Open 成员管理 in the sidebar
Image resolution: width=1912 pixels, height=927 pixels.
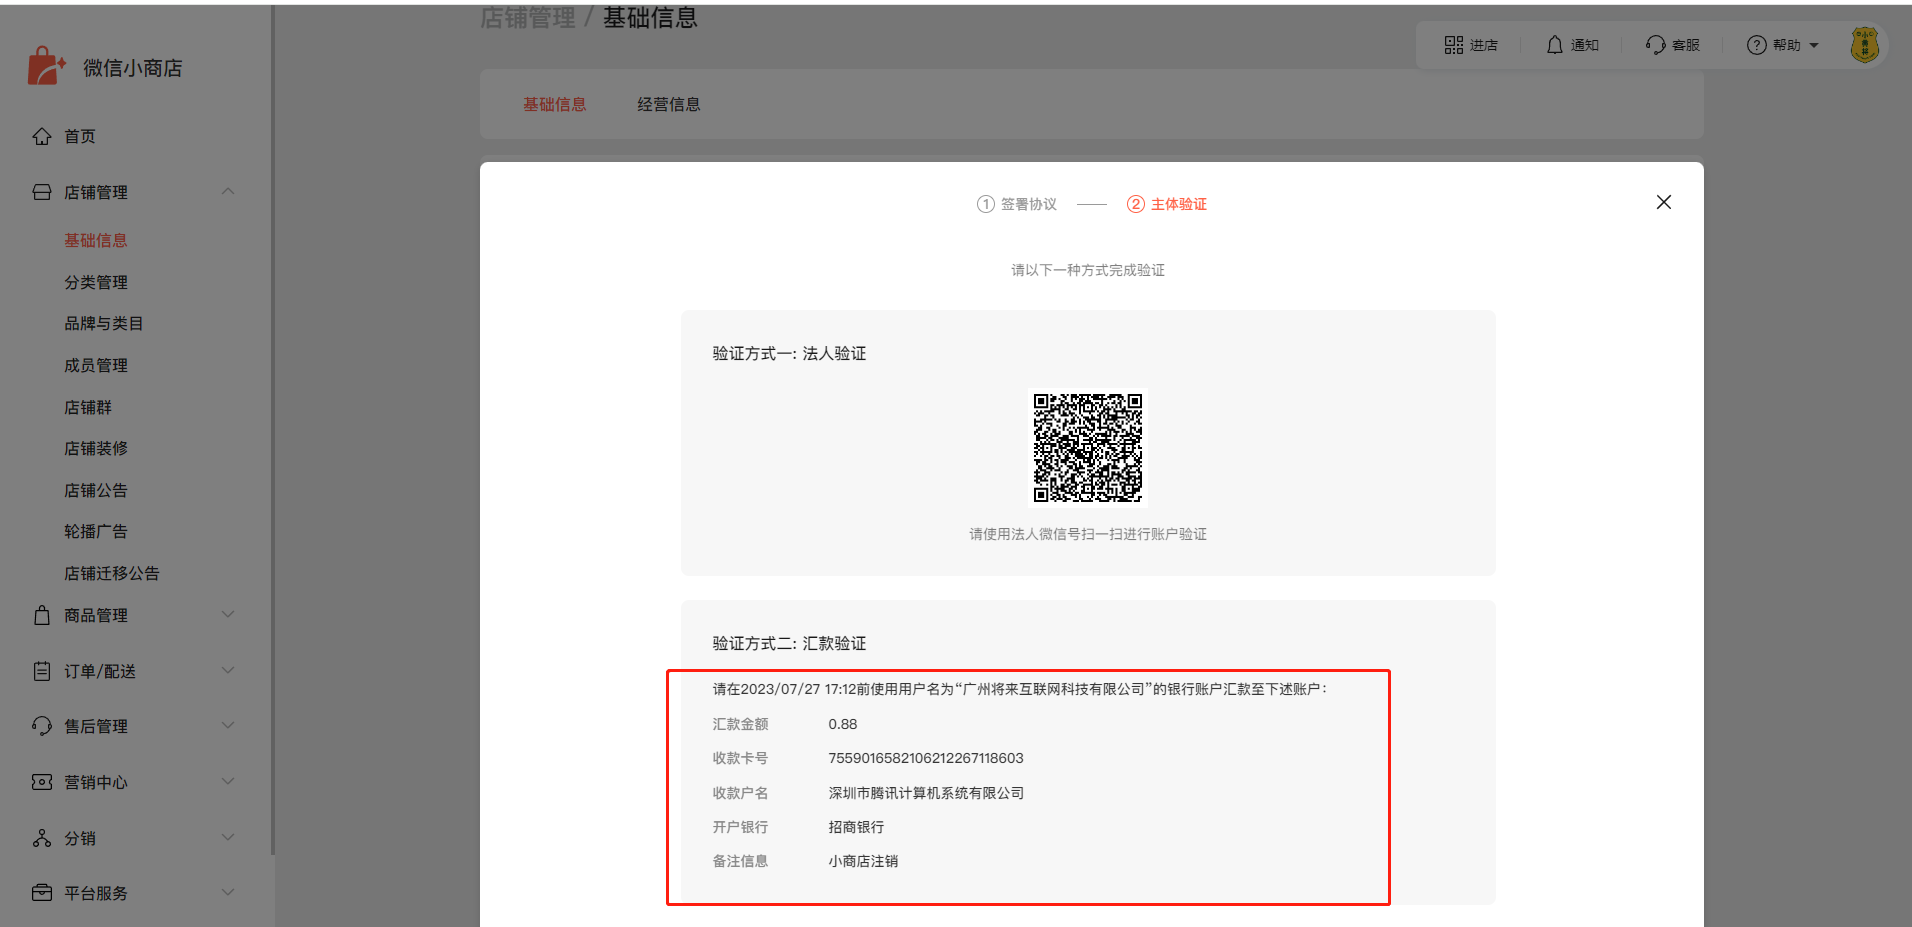96,365
